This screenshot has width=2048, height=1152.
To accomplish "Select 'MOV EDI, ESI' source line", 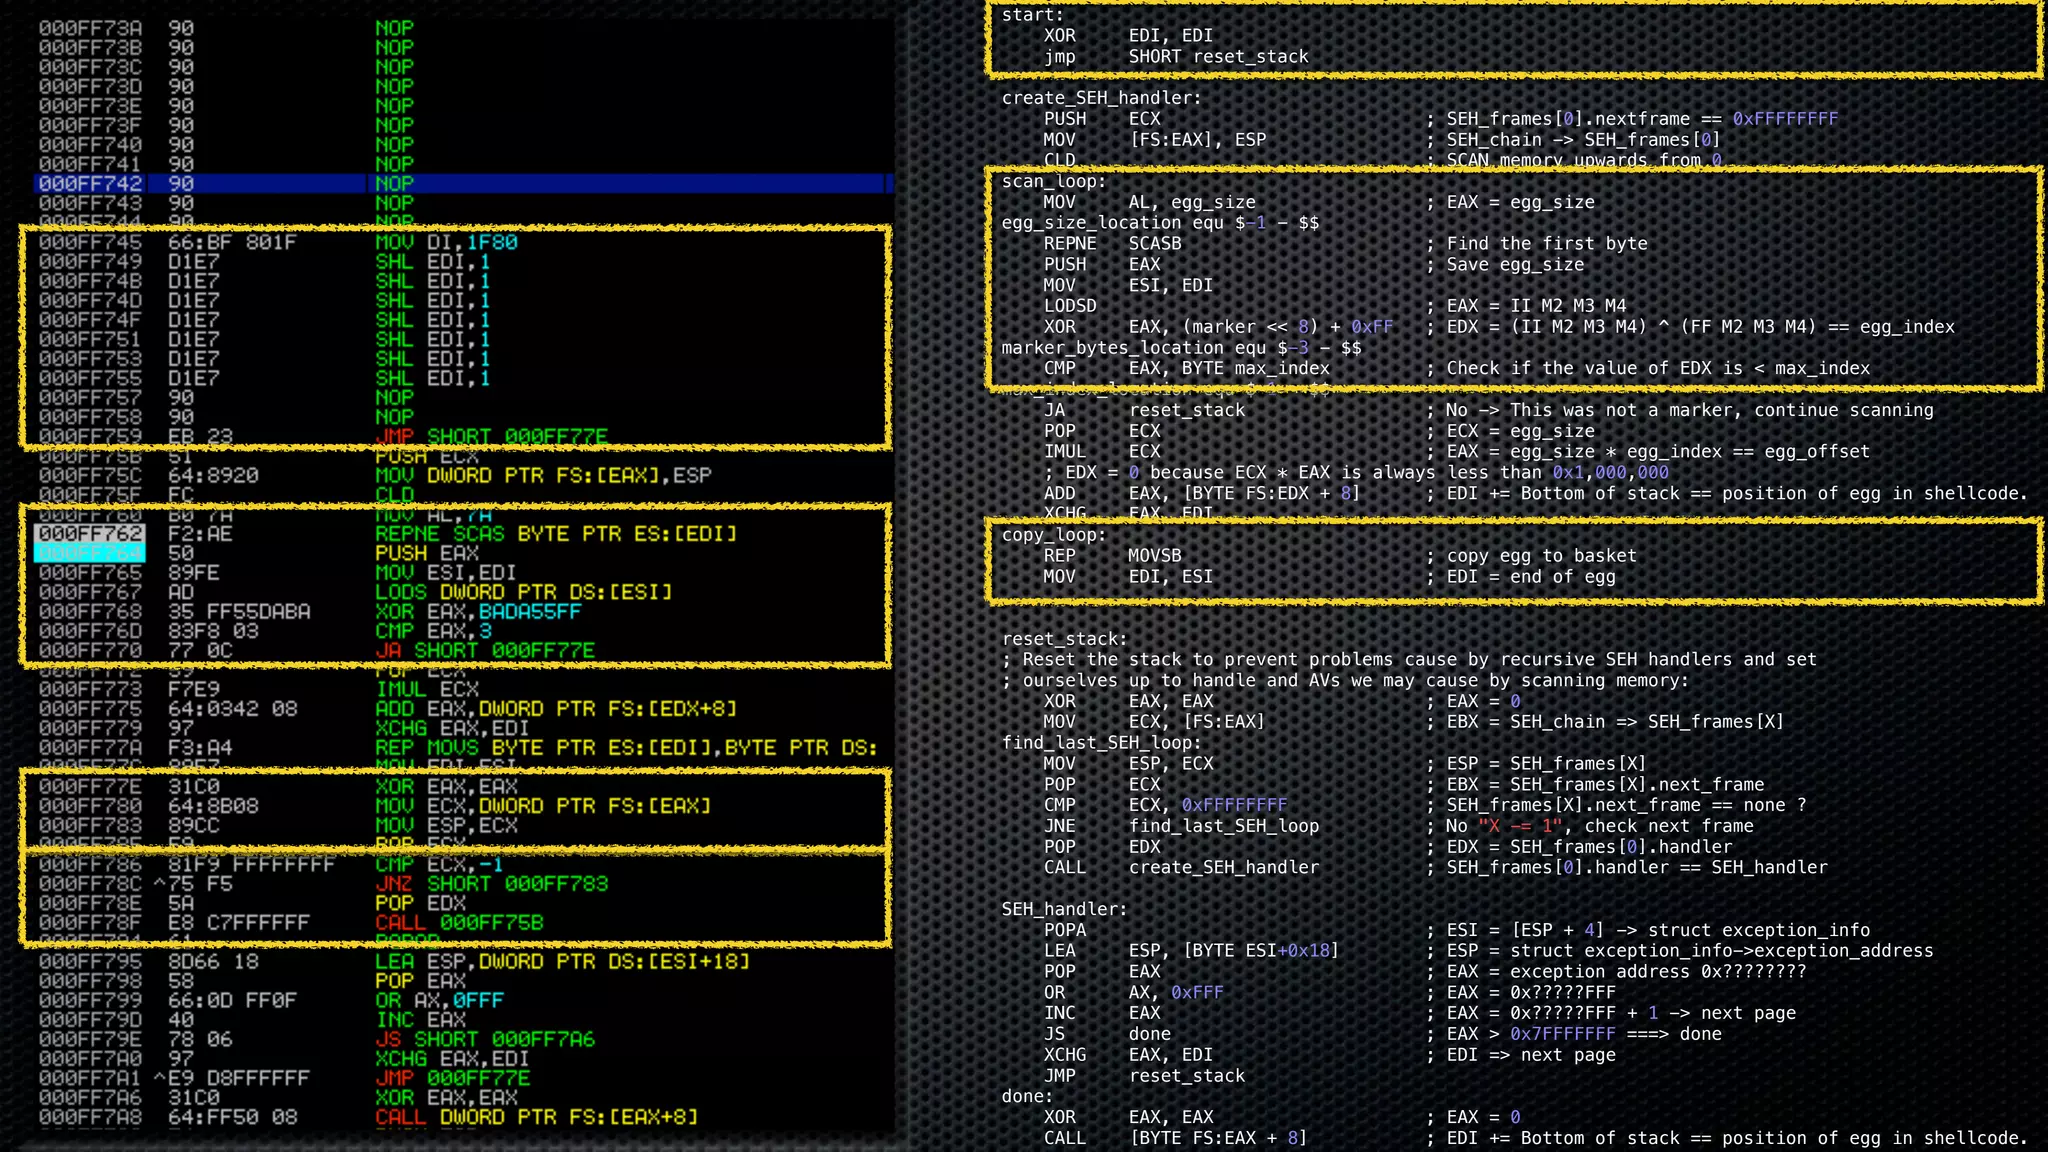I will (1129, 577).
